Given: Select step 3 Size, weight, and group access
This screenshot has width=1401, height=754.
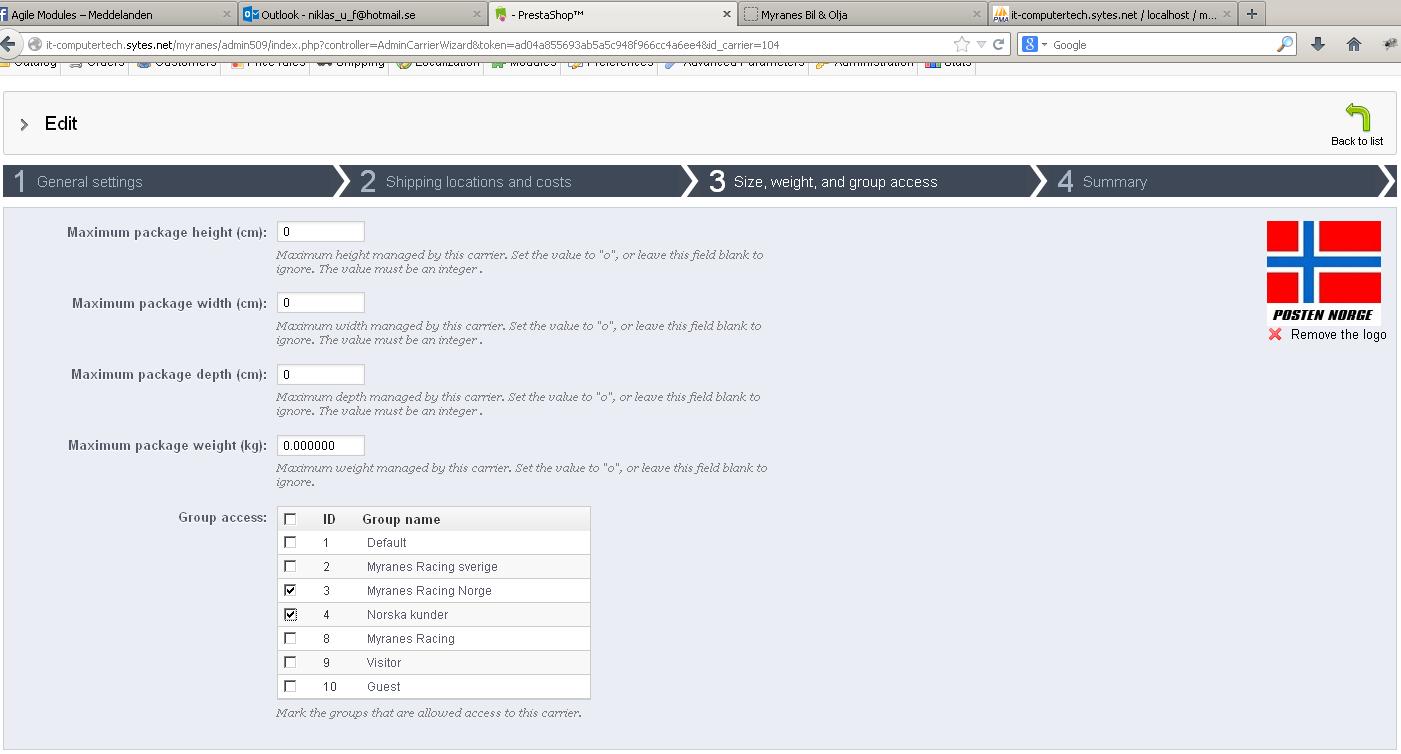Looking at the screenshot, I should [862, 181].
